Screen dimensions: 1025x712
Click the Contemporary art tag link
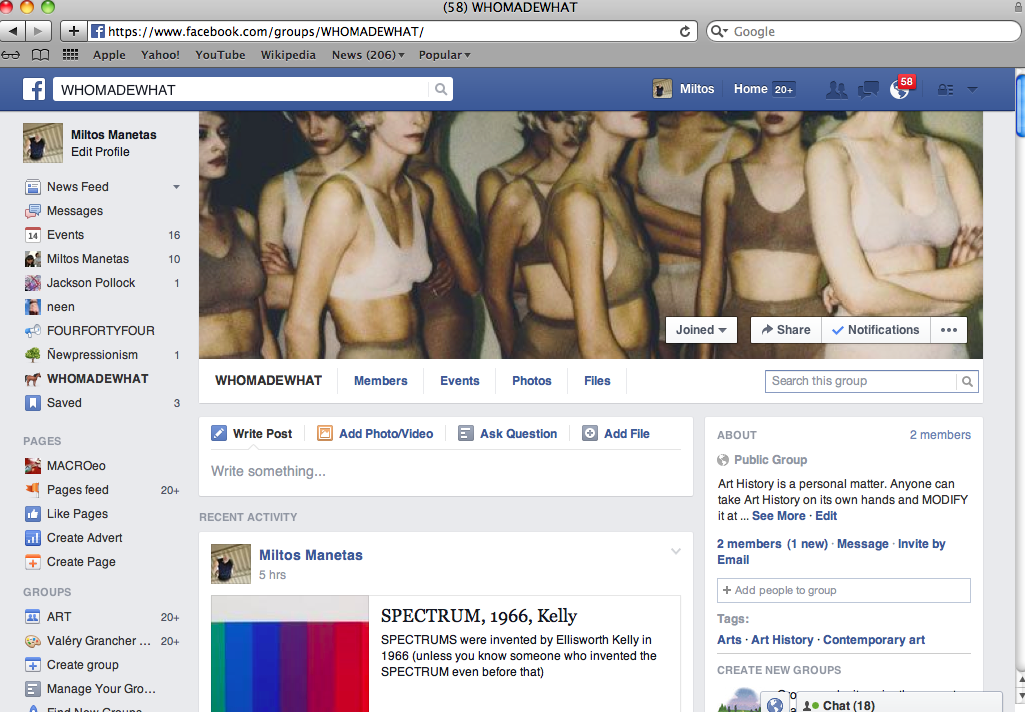coord(874,640)
